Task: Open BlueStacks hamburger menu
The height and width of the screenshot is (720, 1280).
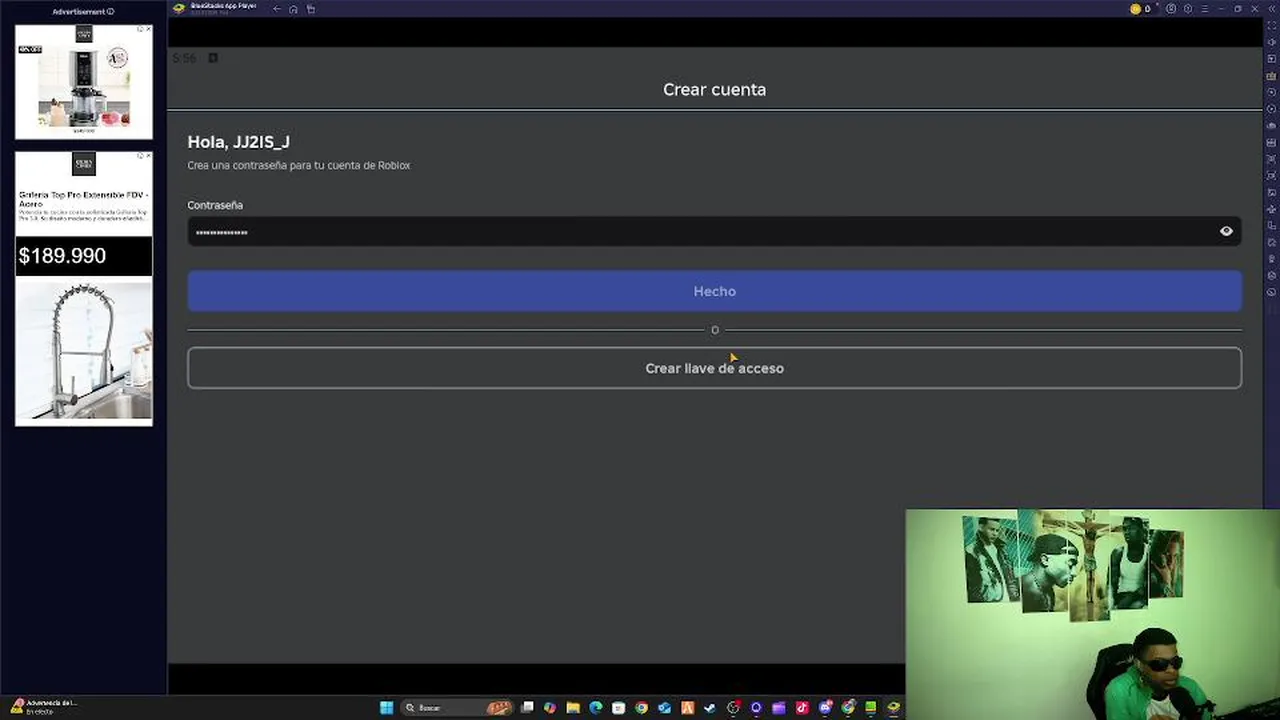Action: click(1205, 9)
